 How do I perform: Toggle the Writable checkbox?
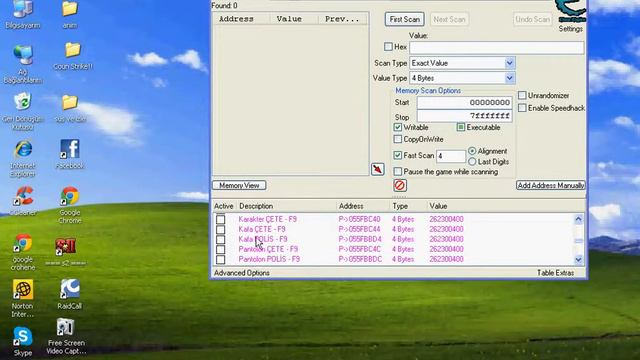pos(398,127)
